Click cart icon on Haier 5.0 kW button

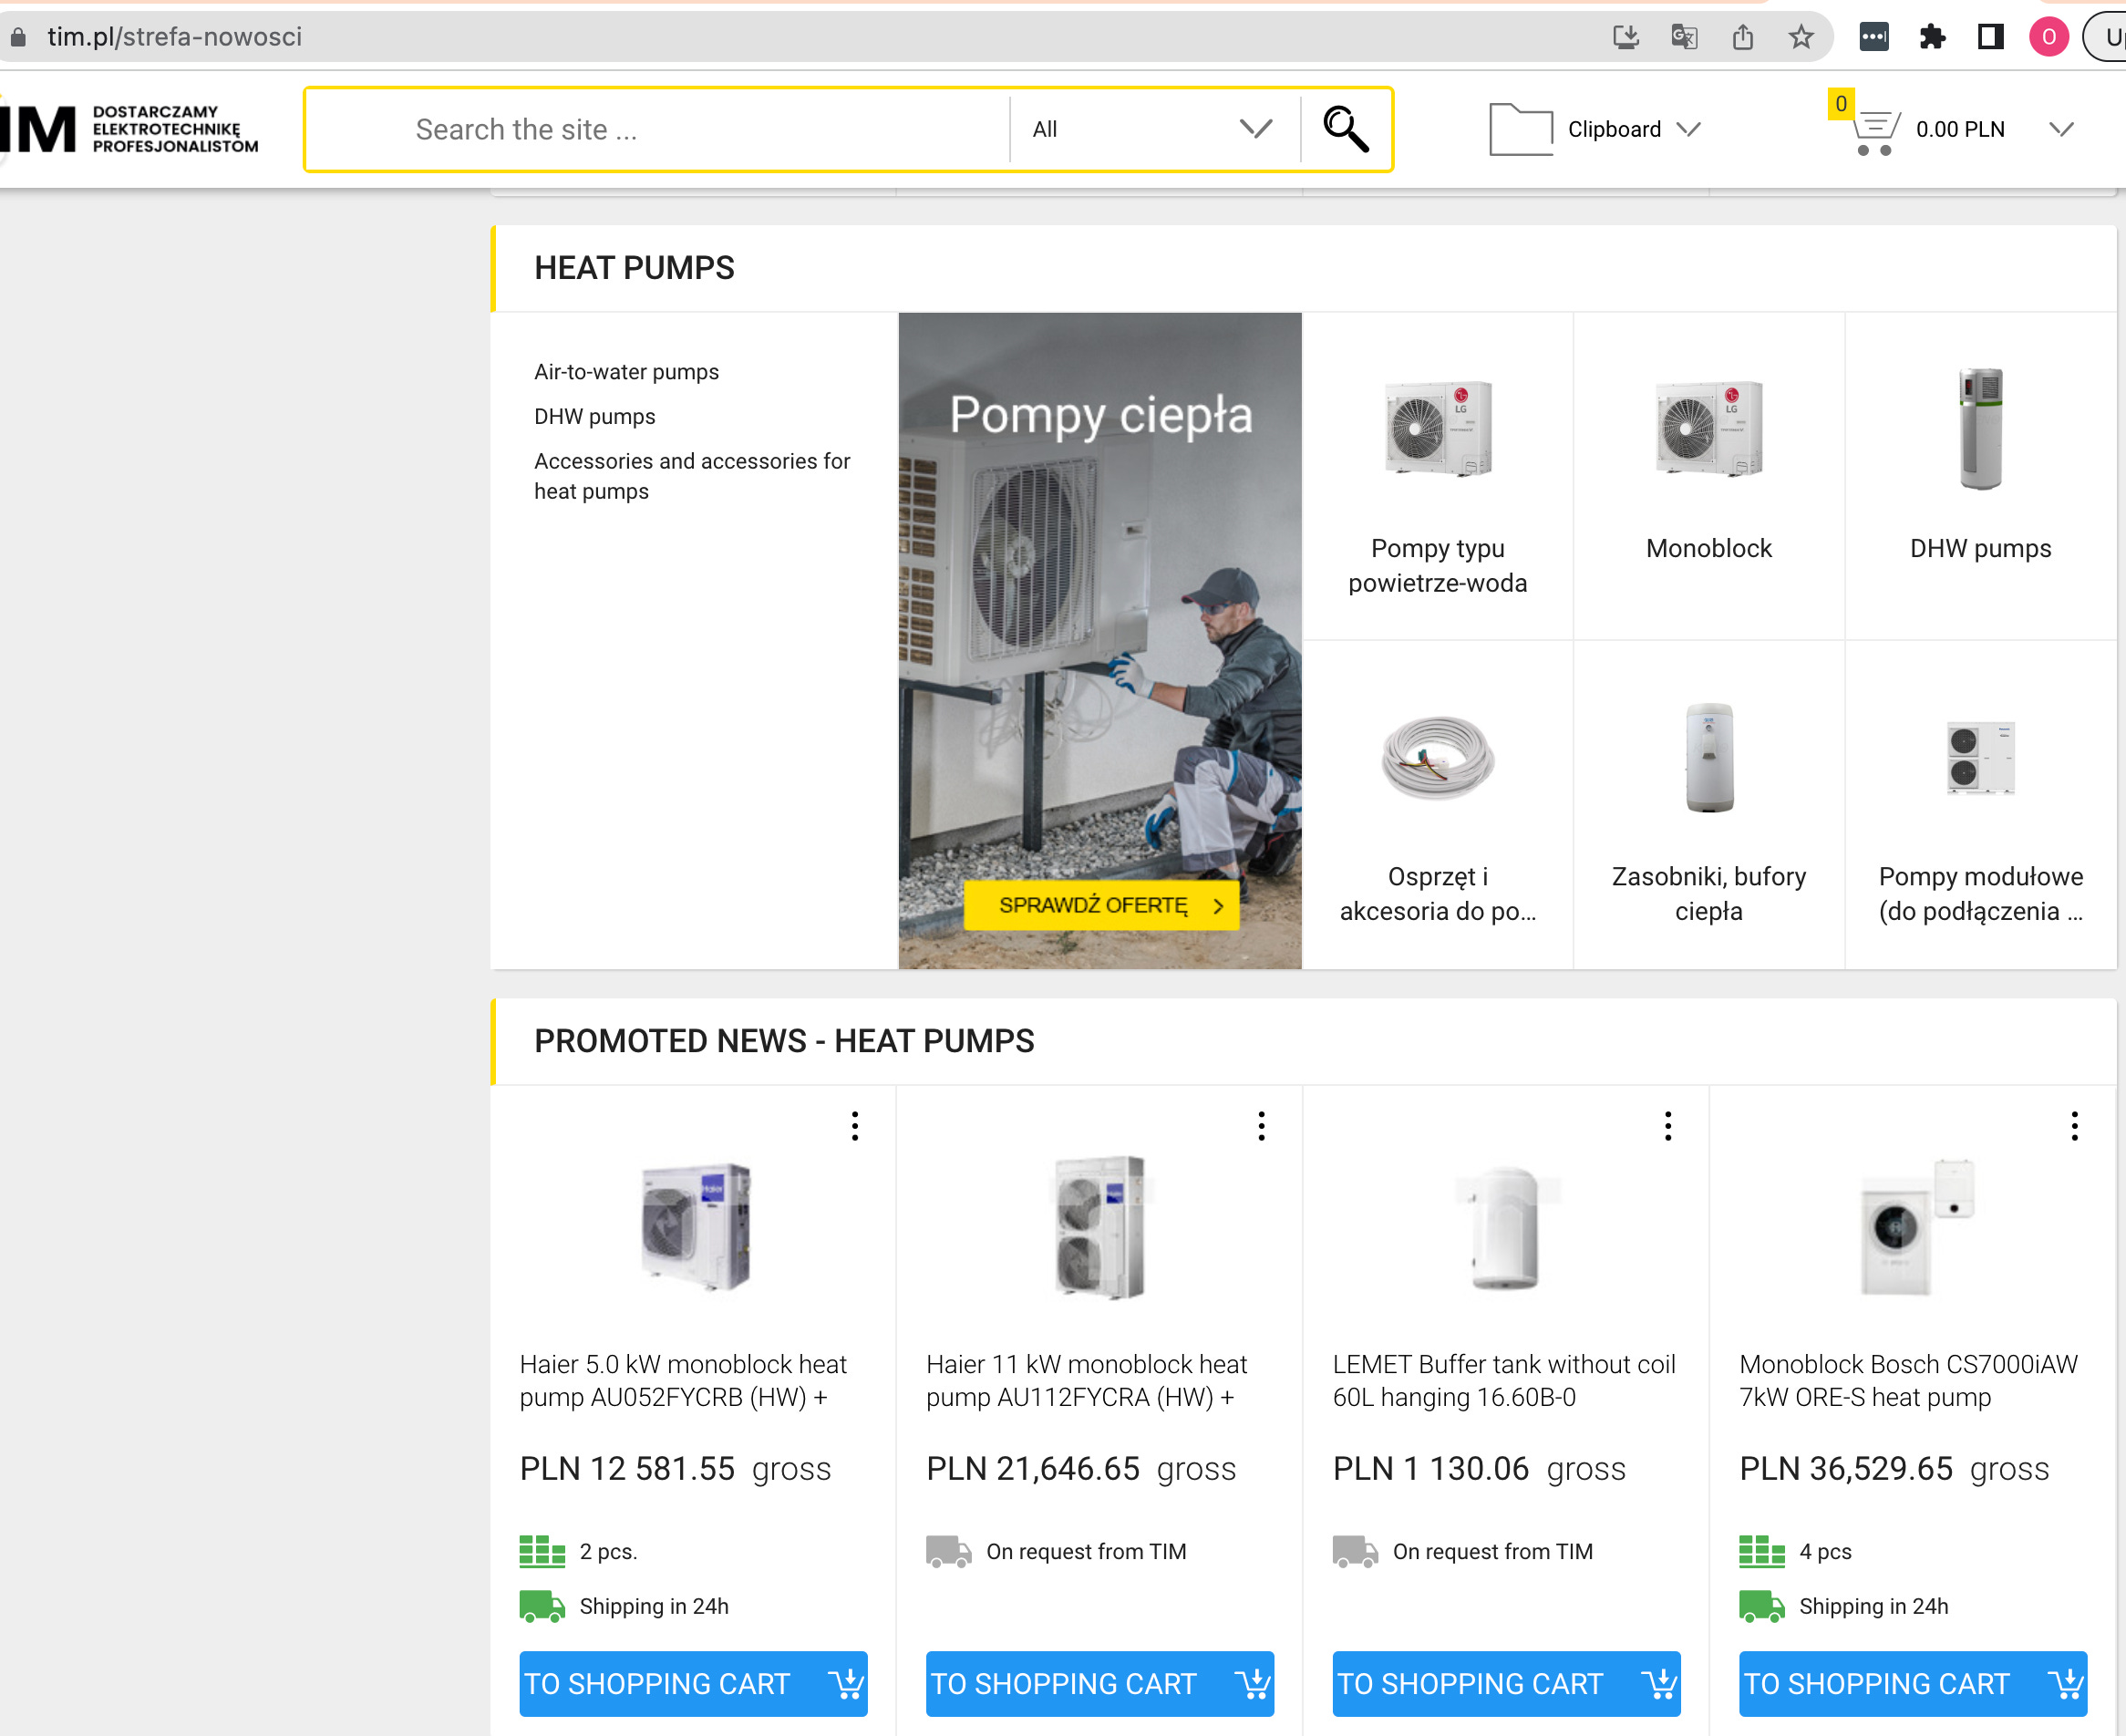[x=846, y=1684]
